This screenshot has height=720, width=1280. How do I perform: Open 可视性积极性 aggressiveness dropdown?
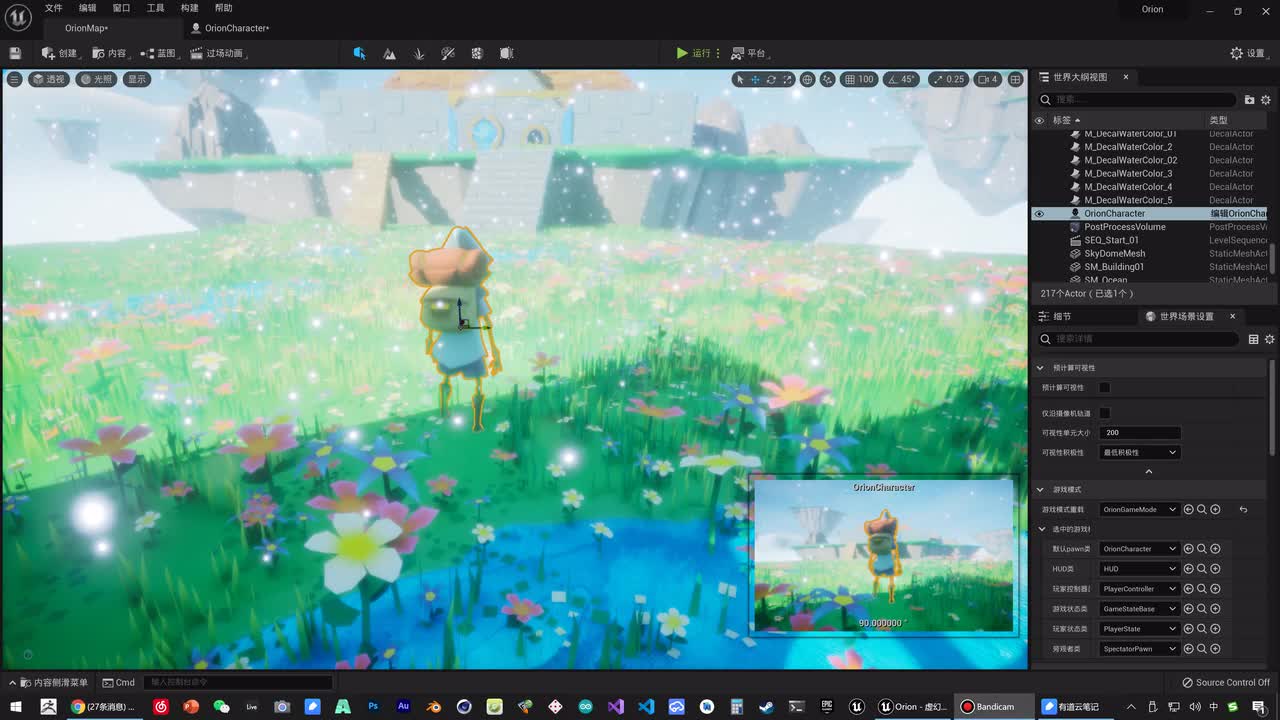tap(1140, 452)
